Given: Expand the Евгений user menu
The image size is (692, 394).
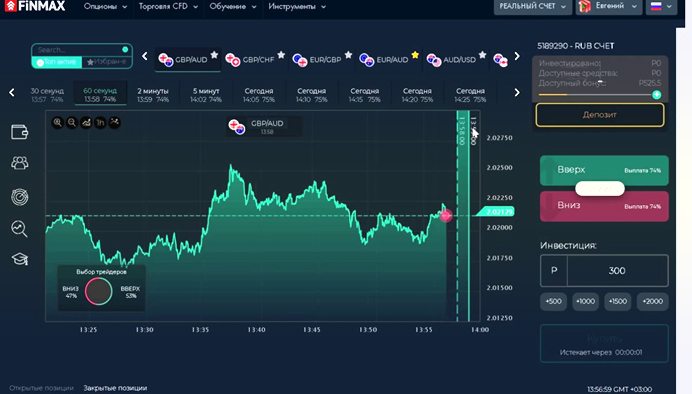Looking at the screenshot, I should click(609, 7).
